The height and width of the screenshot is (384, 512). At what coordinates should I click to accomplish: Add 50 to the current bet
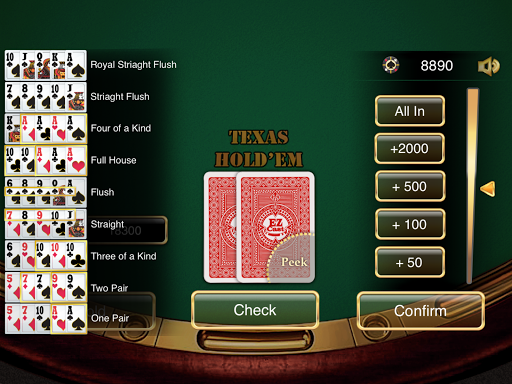pyautogui.click(x=410, y=262)
